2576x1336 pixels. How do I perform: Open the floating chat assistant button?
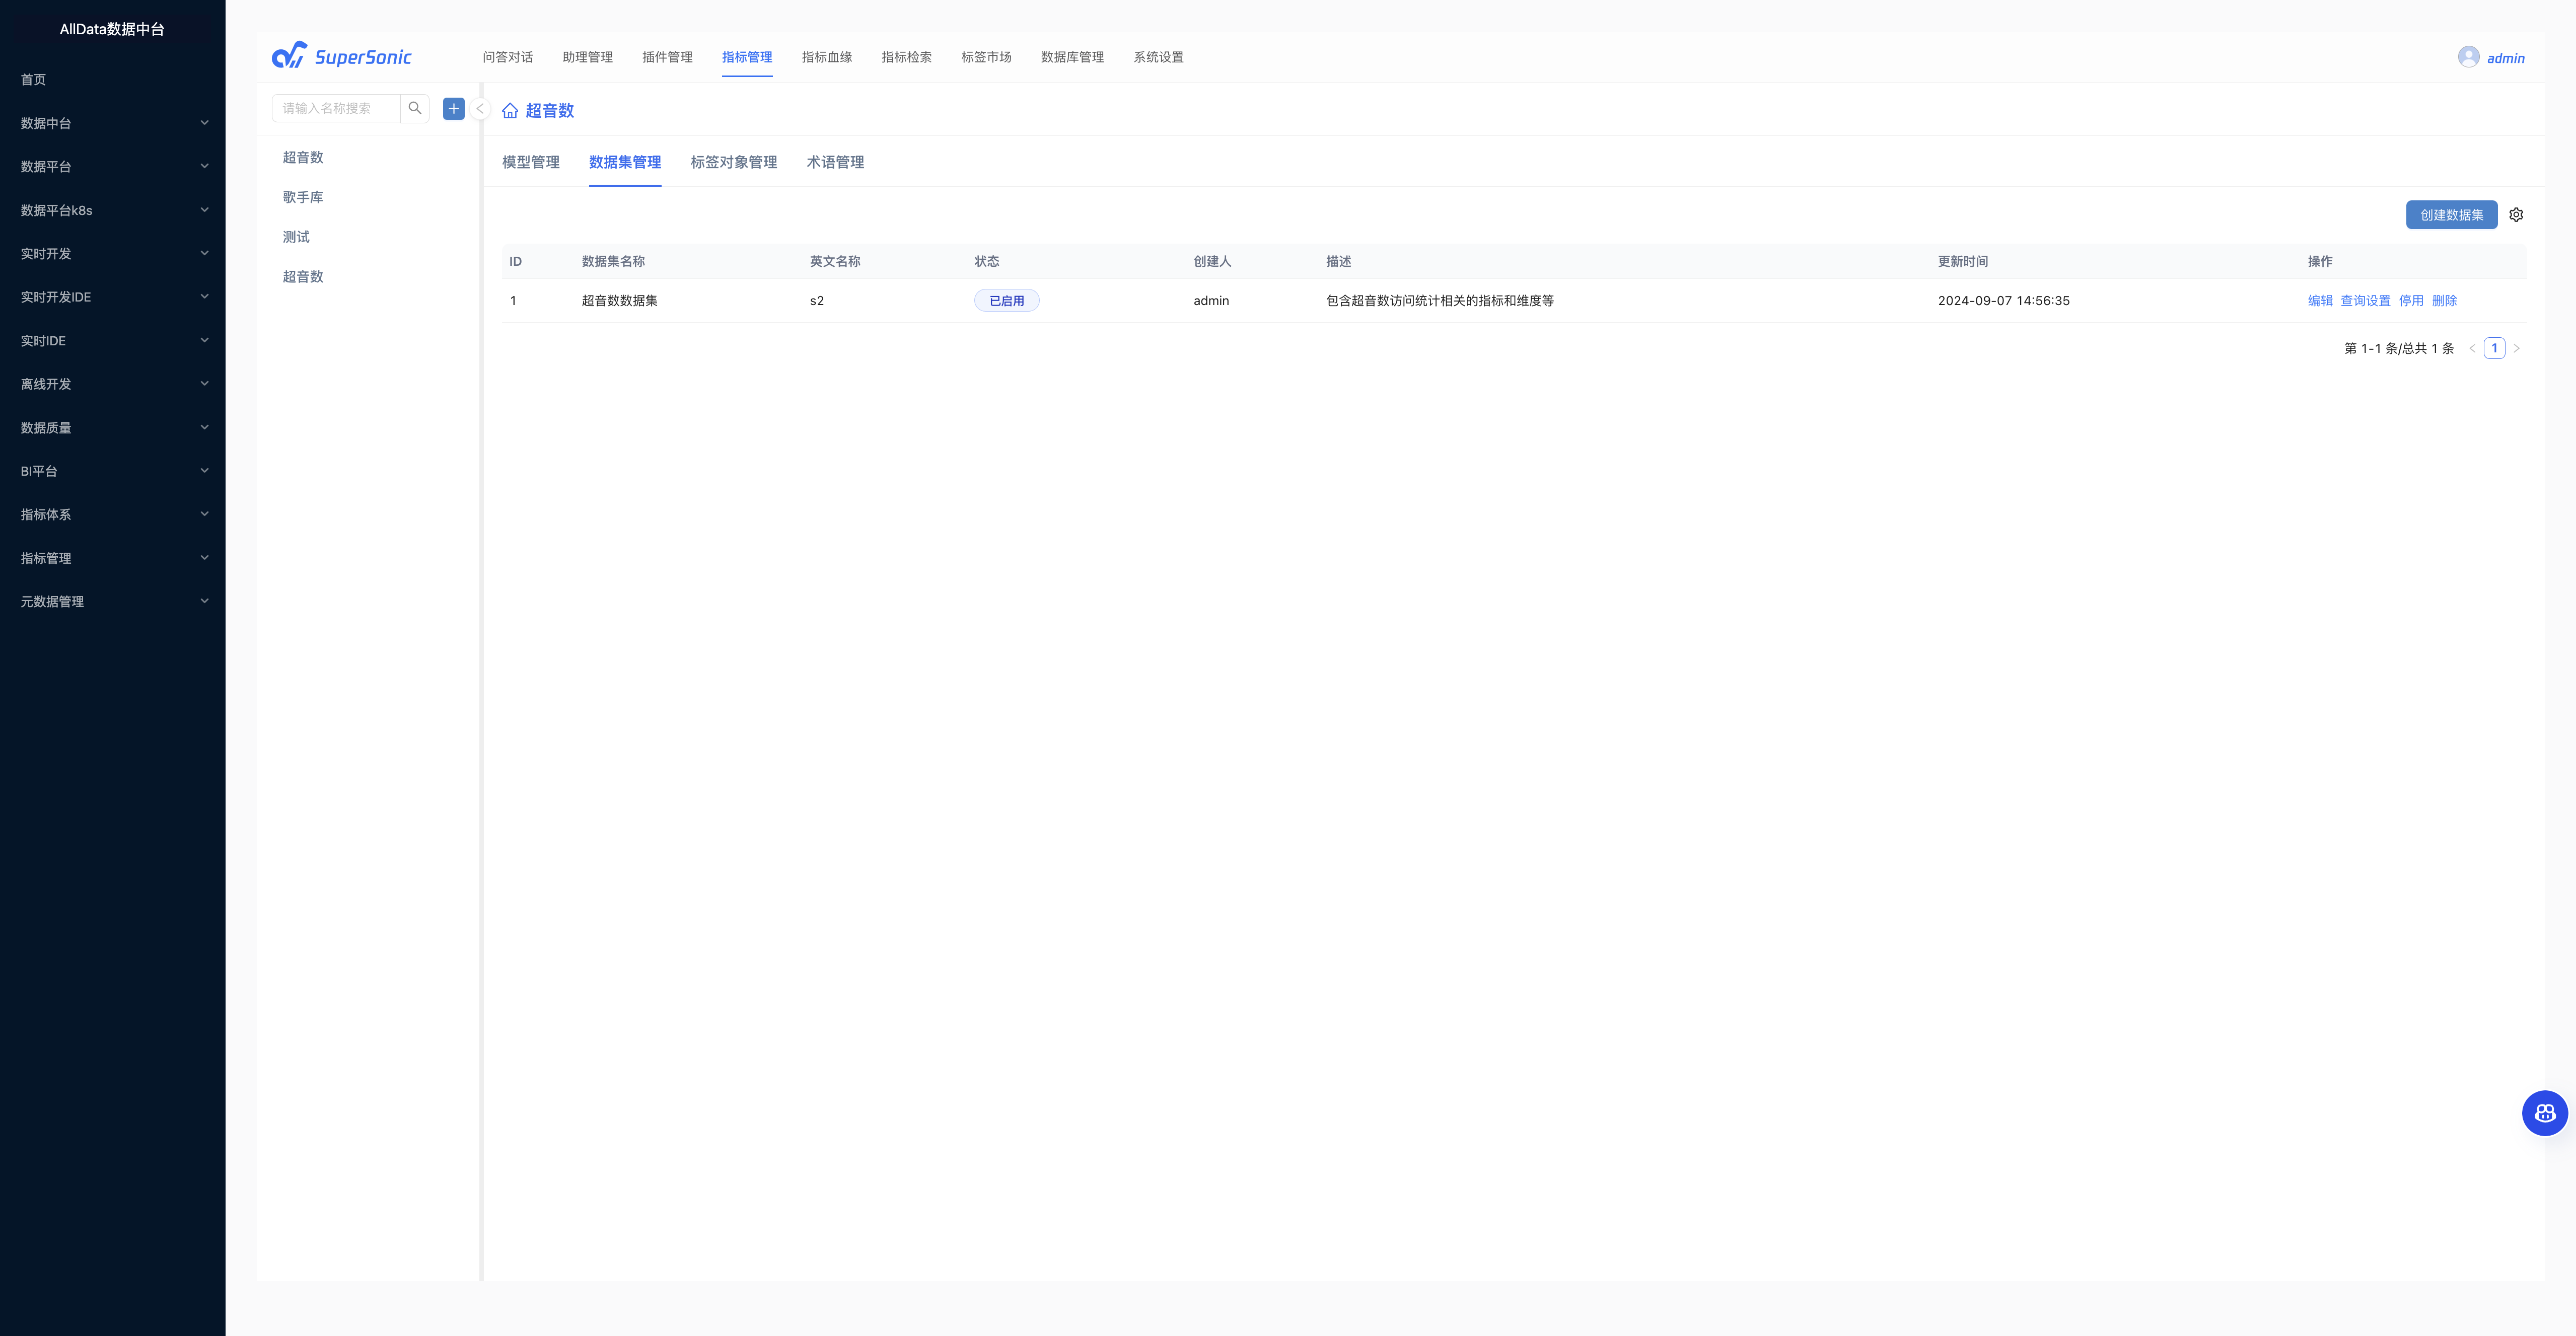tap(2544, 1113)
